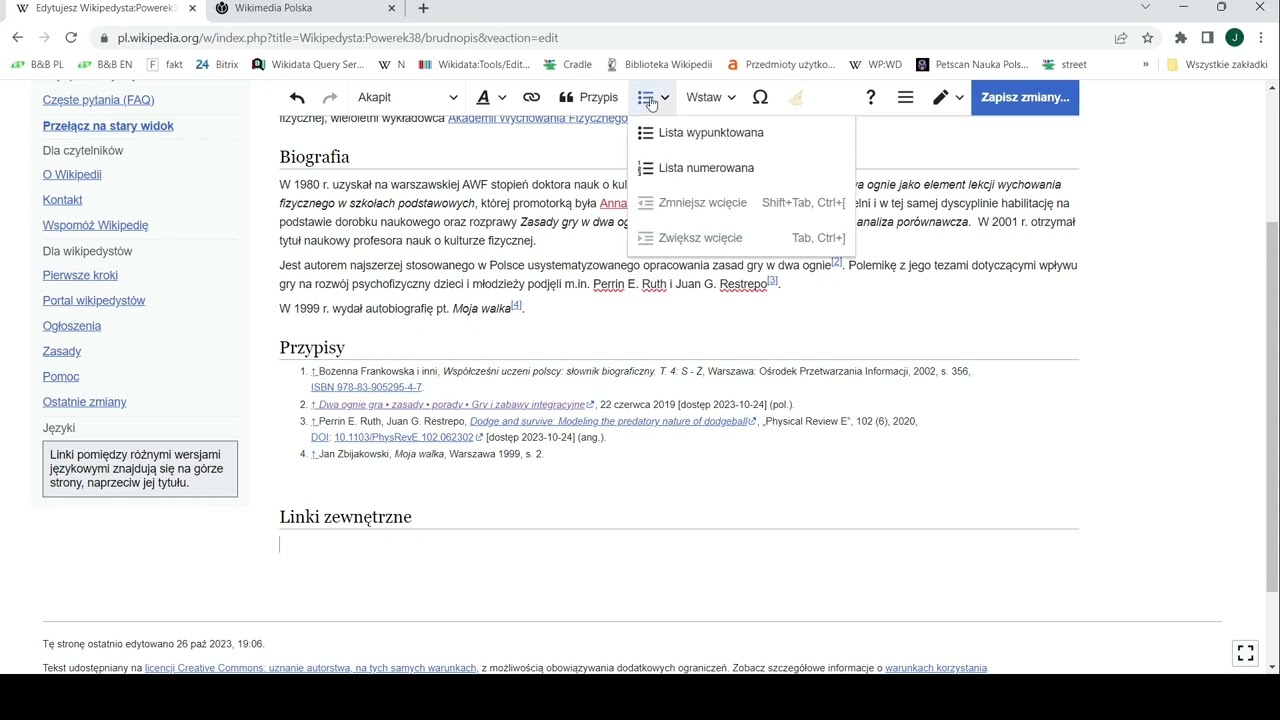1280x720 pixels.
Task: Open Petscan Nauka Polska bookmark
Action: (x=973, y=65)
